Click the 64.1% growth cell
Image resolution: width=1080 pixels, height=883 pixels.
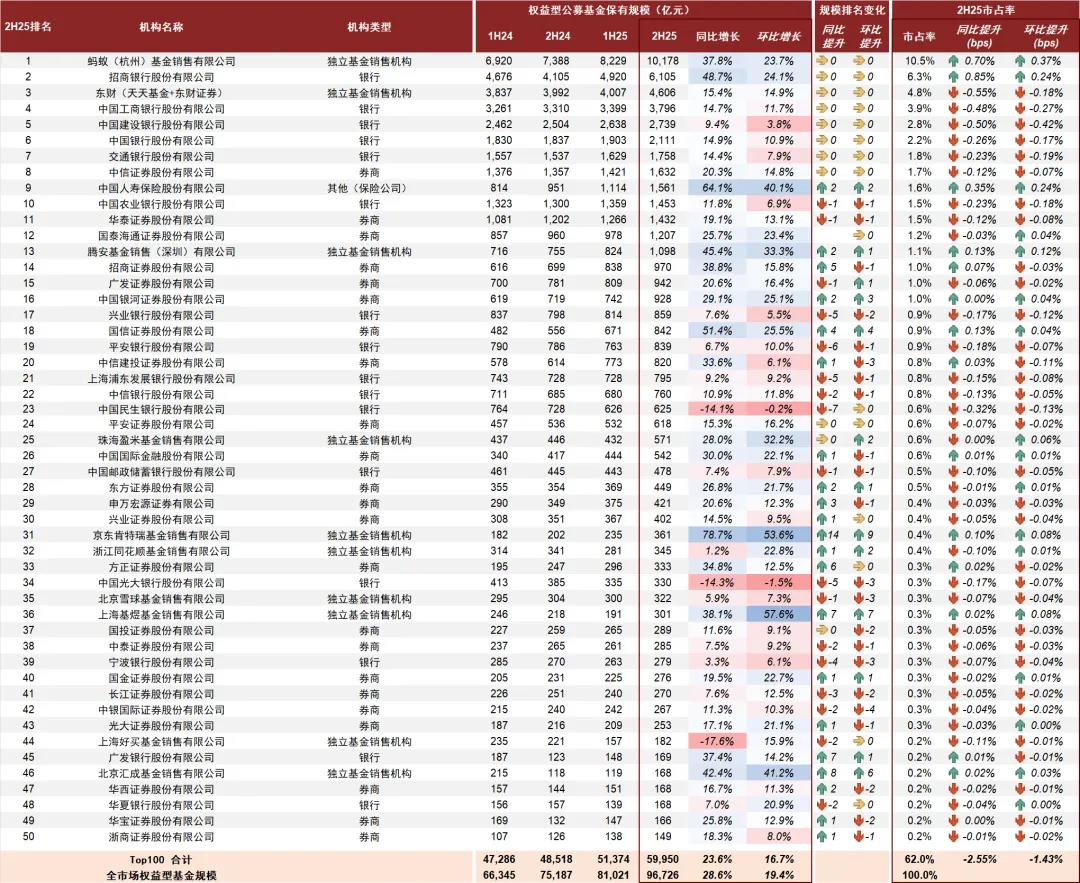[x=717, y=187]
